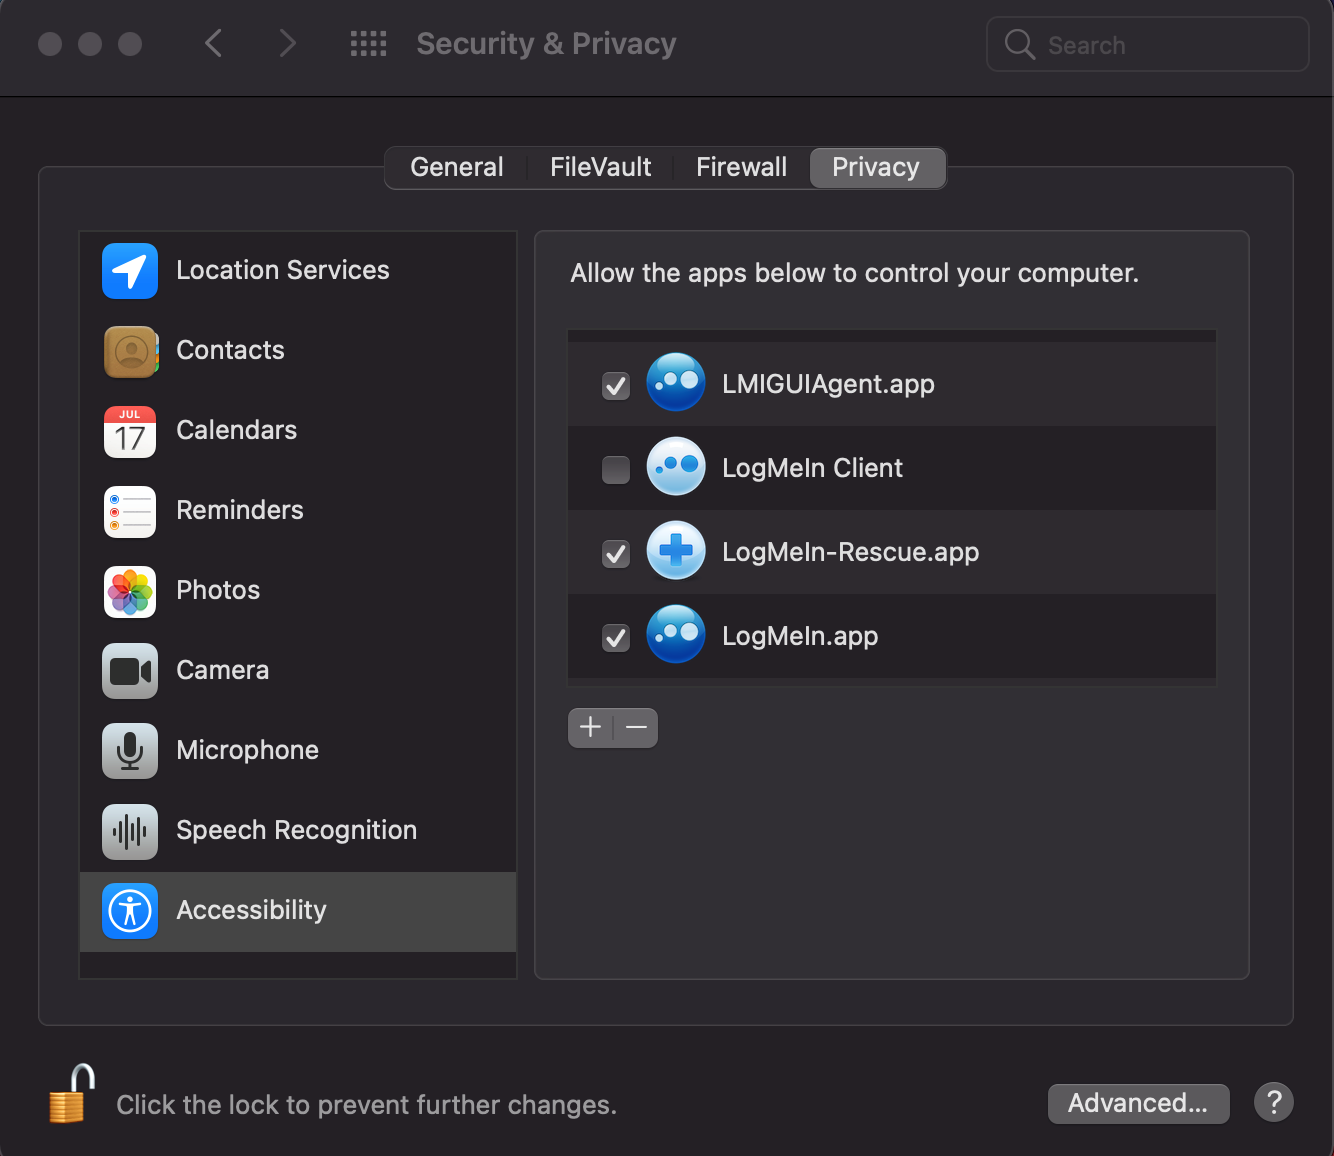The image size is (1334, 1156).
Task: Open Speech Recognition settings
Action: [x=129, y=831]
